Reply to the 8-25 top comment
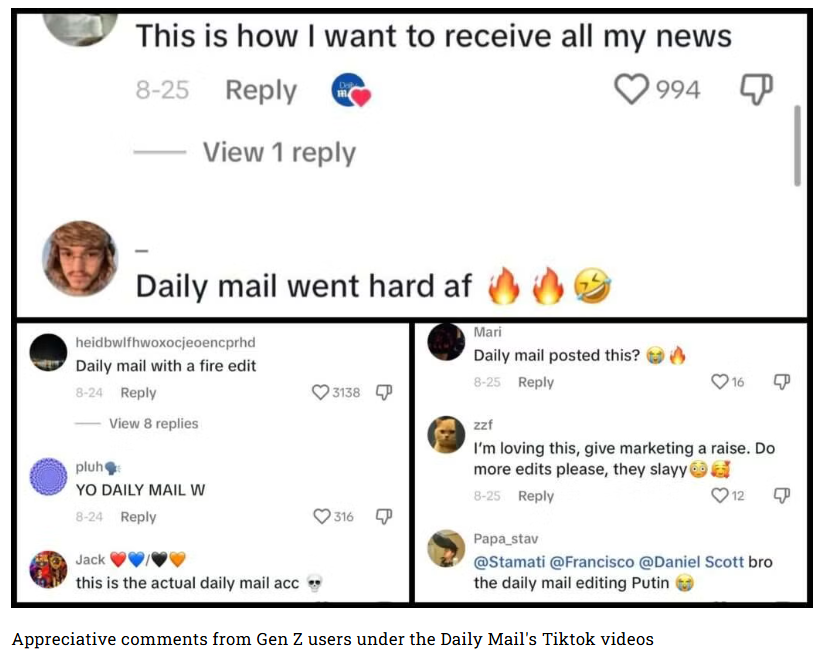 261,90
